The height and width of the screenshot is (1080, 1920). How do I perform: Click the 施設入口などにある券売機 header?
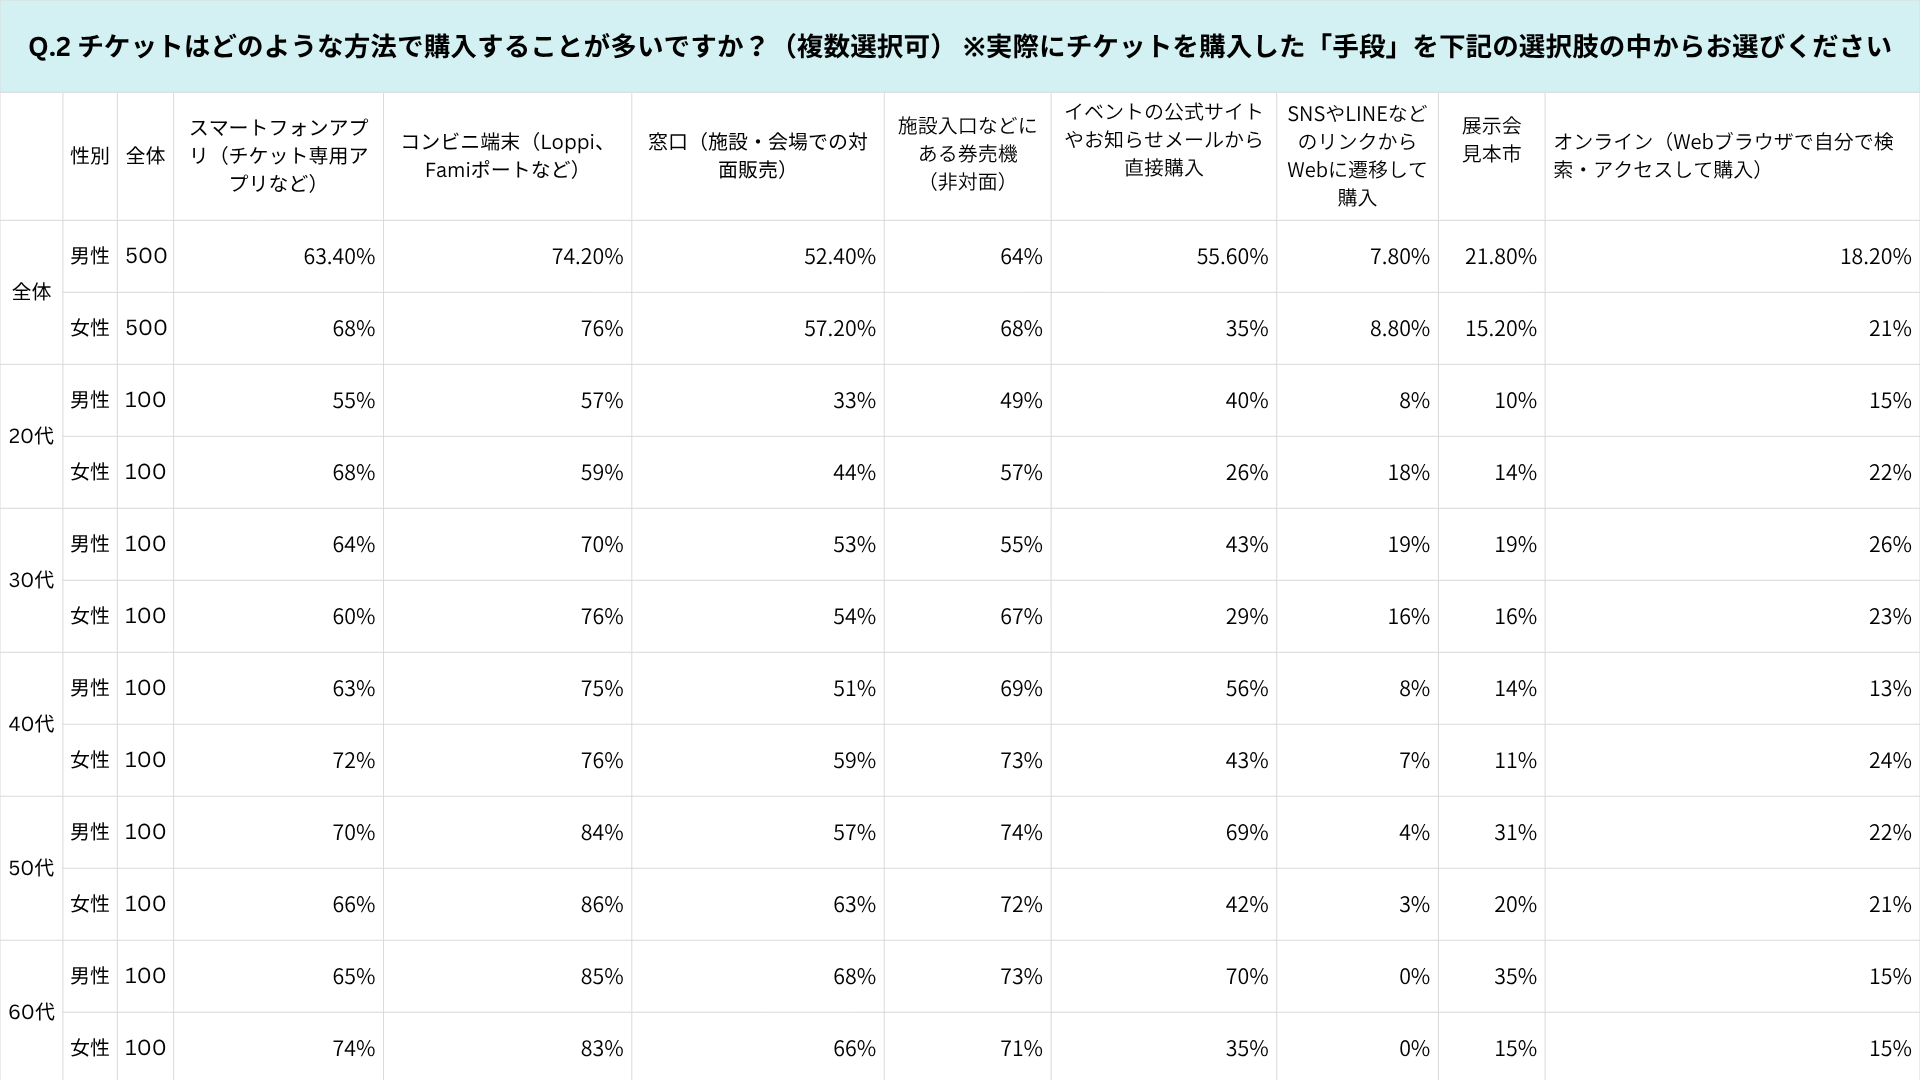tap(967, 154)
